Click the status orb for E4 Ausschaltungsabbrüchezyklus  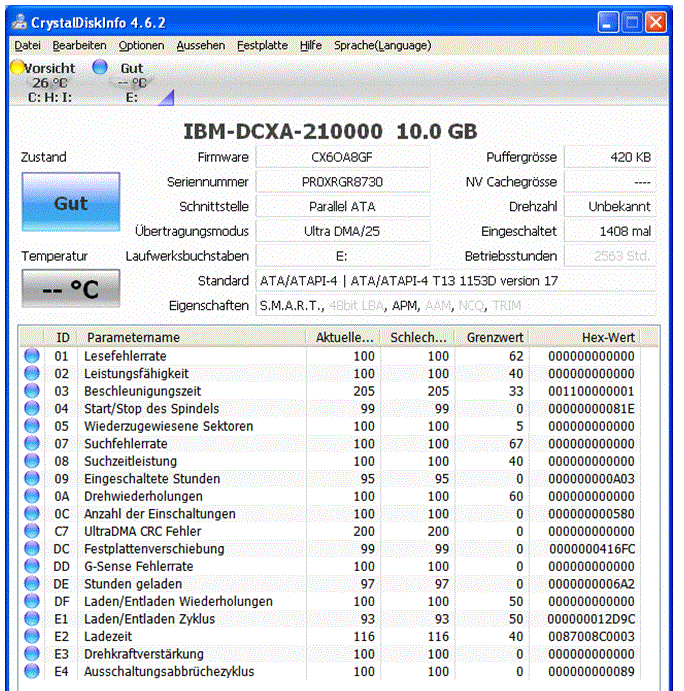point(32,671)
